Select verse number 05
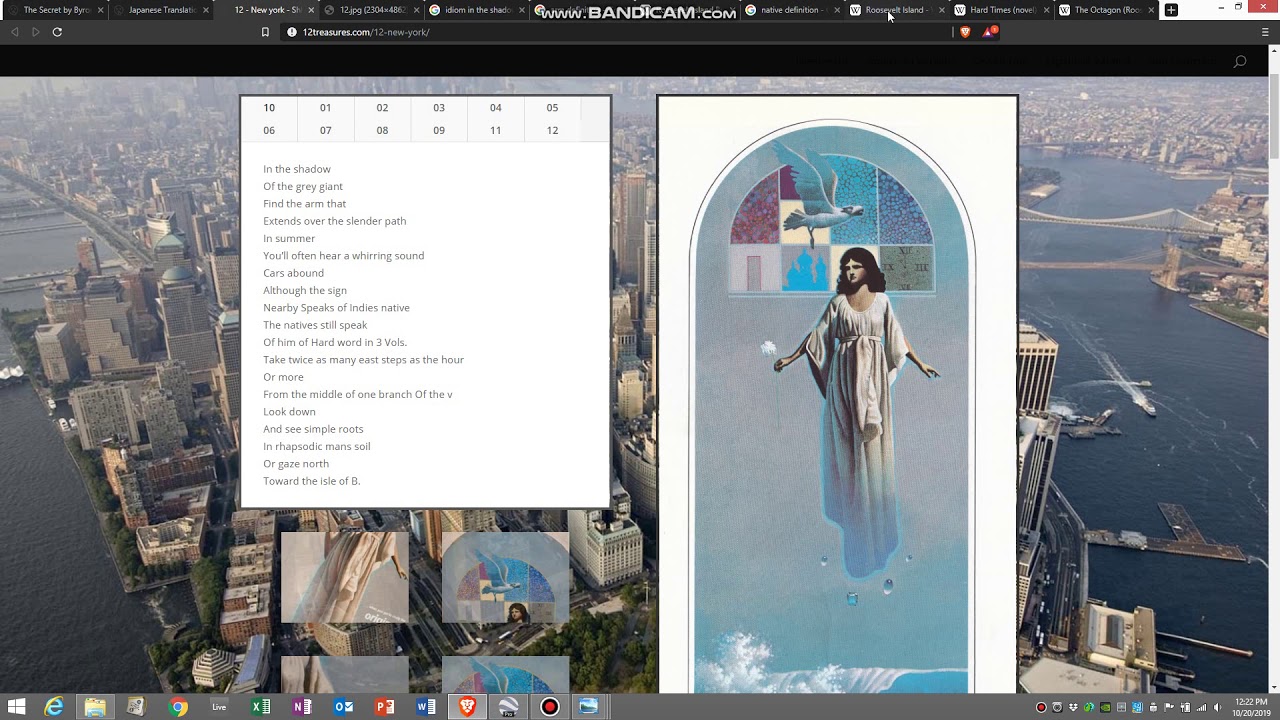 [552, 107]
